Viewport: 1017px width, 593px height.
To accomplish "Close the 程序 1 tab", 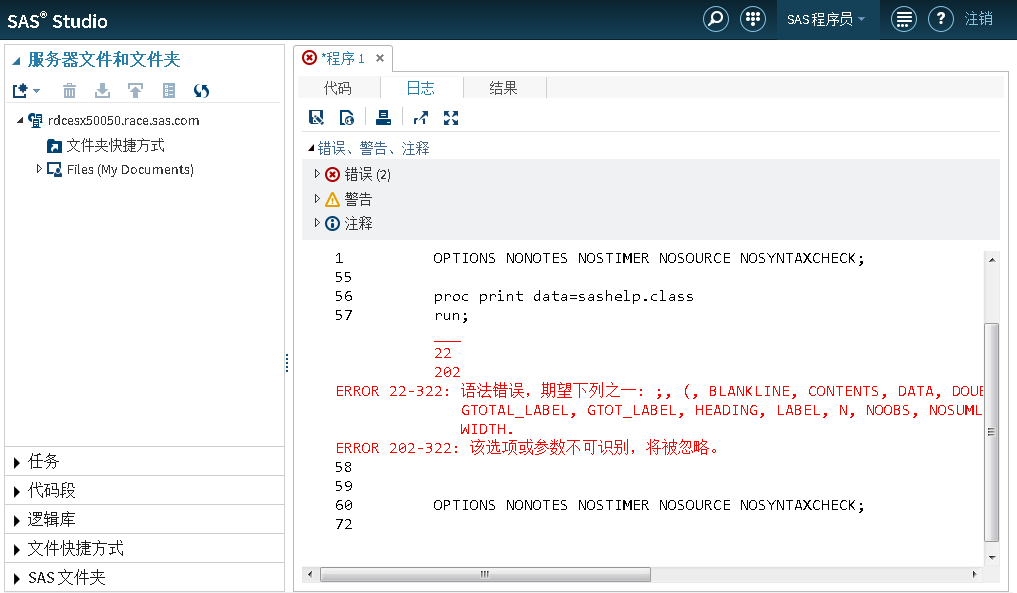I will [x=380, y=58].
